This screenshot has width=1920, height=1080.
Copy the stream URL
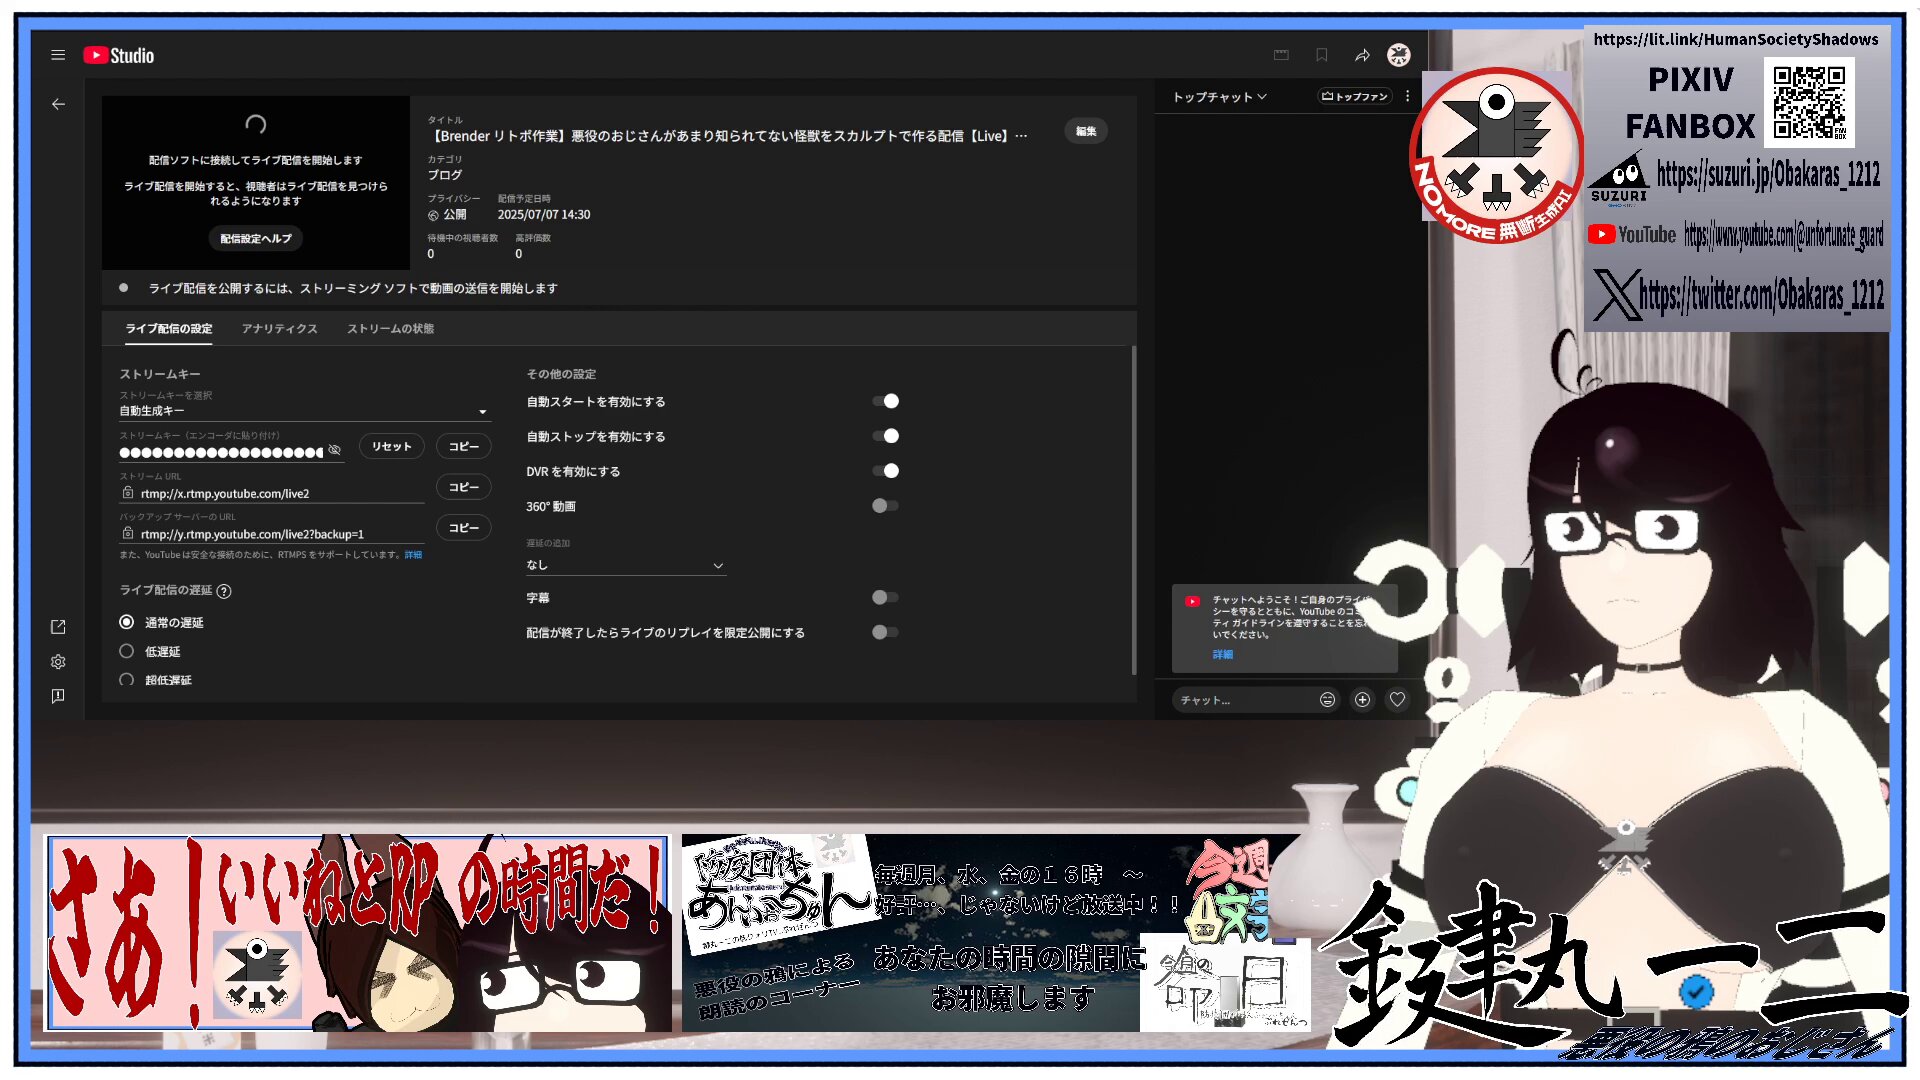(x=463, y=487)
